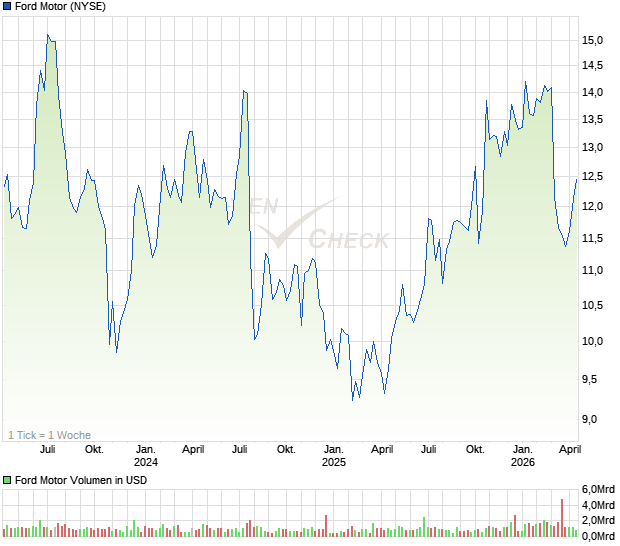Click the 14,0 price axis label
This screenshot has height=546, width=620.
pyautogui.click(x=592, y=92)
